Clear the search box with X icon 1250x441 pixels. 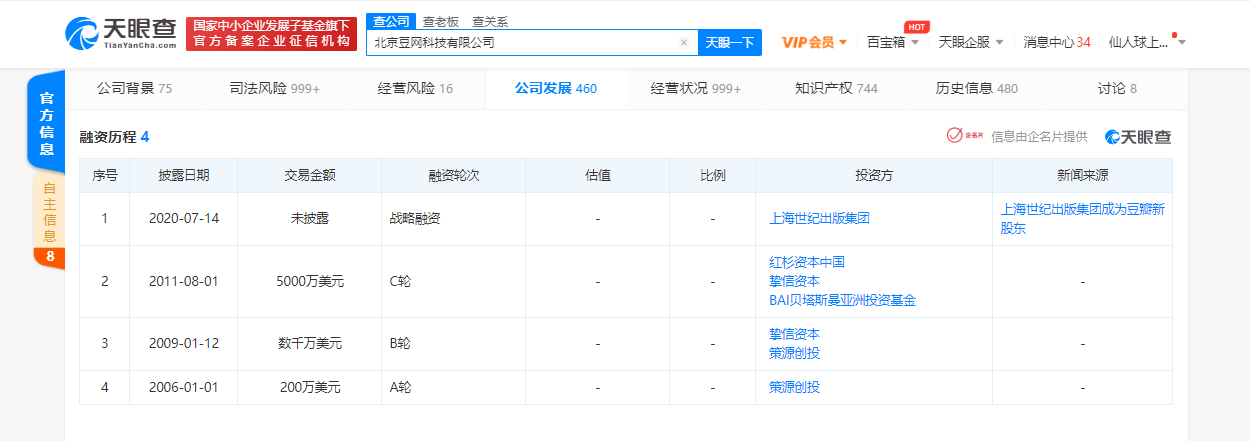tap(684, 43)
